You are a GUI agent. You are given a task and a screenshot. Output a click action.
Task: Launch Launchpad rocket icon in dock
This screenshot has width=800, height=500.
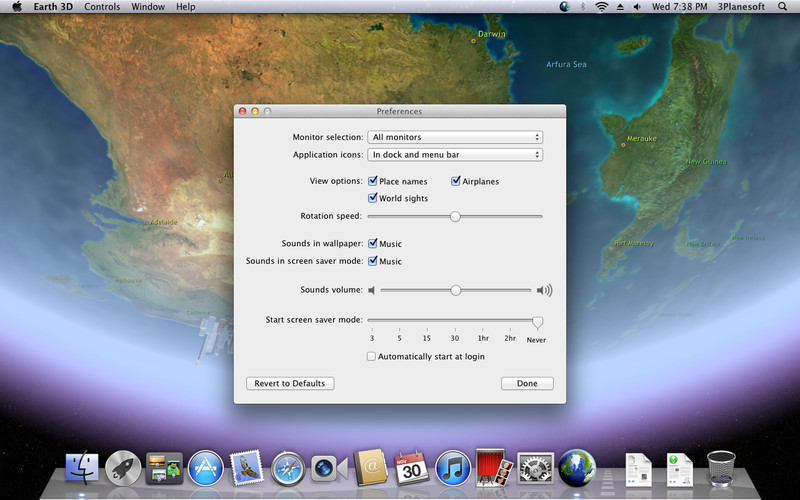coord(123,467)
